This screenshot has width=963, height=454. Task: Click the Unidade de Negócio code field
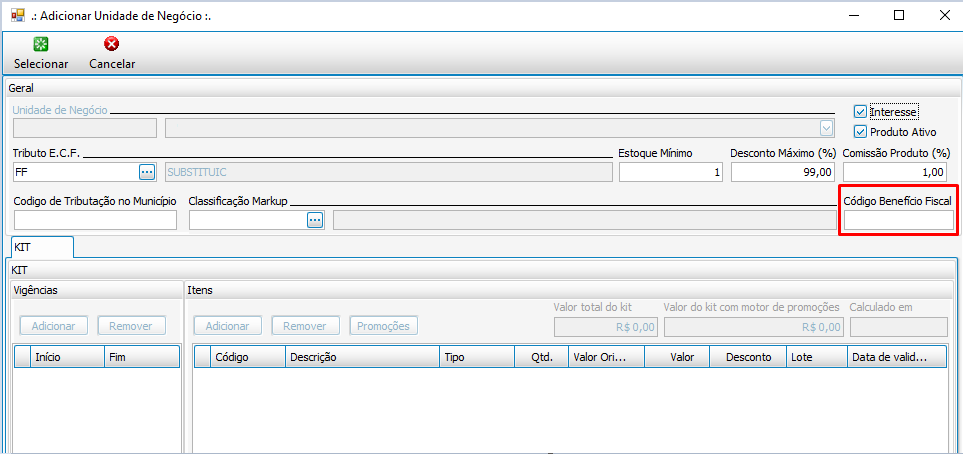click(x=85, y=128)
